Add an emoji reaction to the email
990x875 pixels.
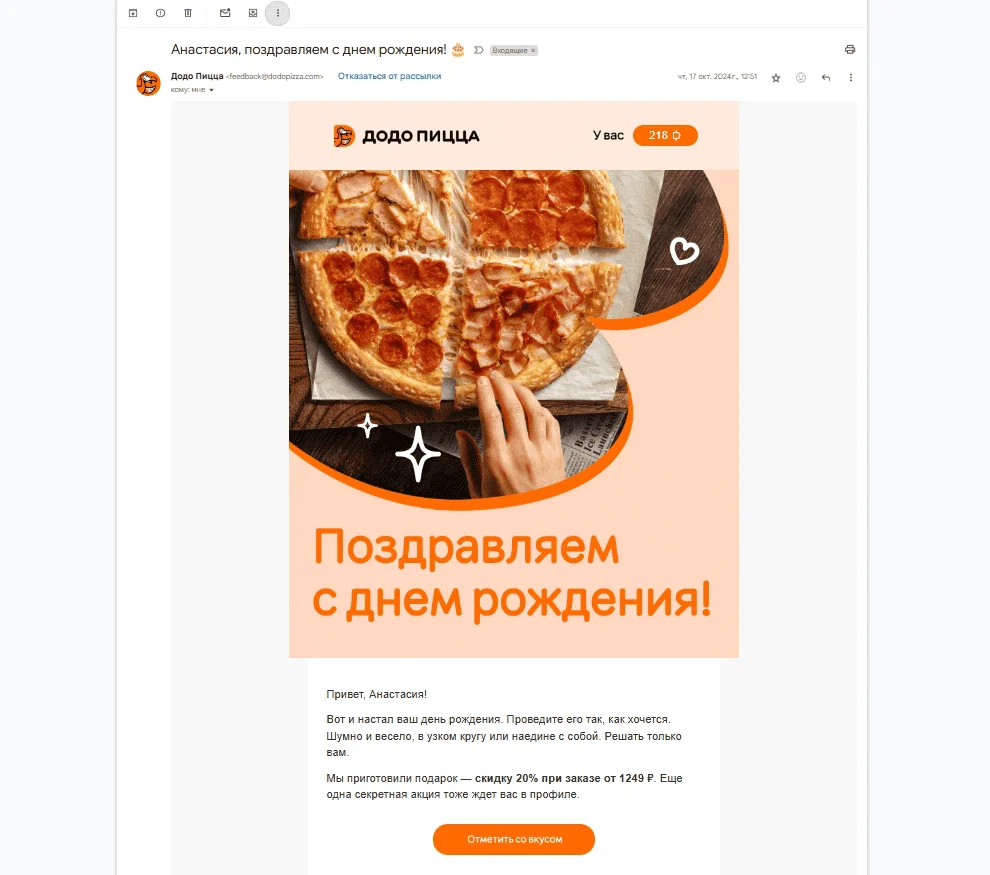coord(801,78)
